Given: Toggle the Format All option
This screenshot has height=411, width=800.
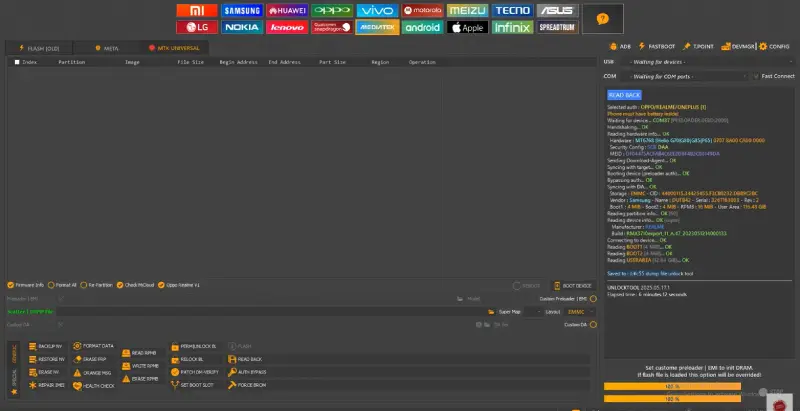Looking at the screenshot, I should pos(62,285).
